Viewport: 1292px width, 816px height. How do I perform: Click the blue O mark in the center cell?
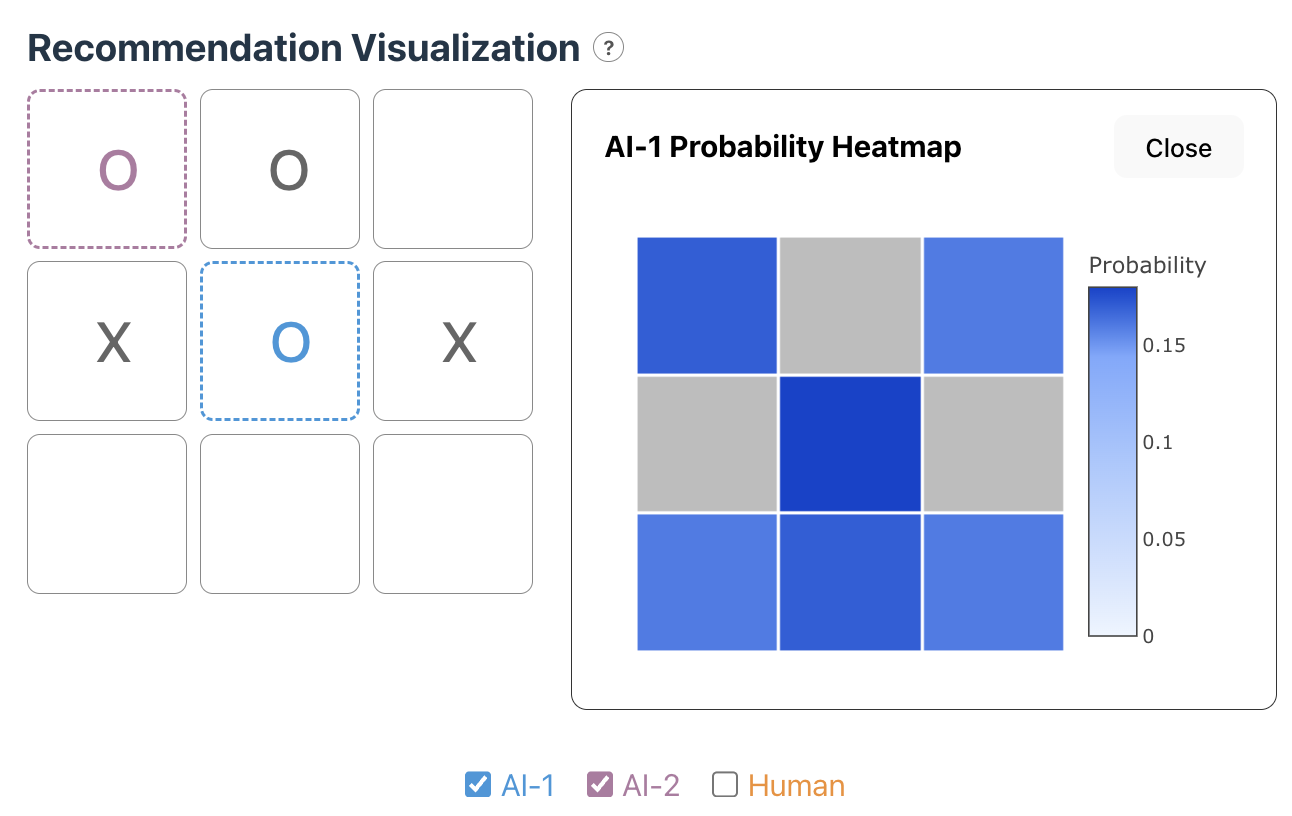tap(279, 340)
